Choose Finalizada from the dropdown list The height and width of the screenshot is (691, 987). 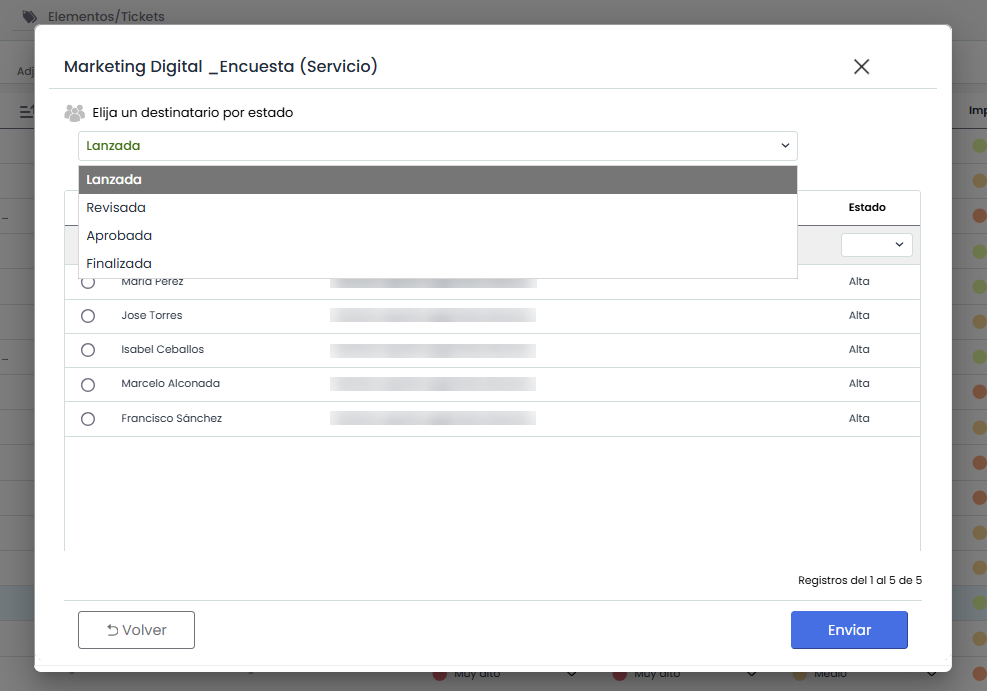[119, 264]
